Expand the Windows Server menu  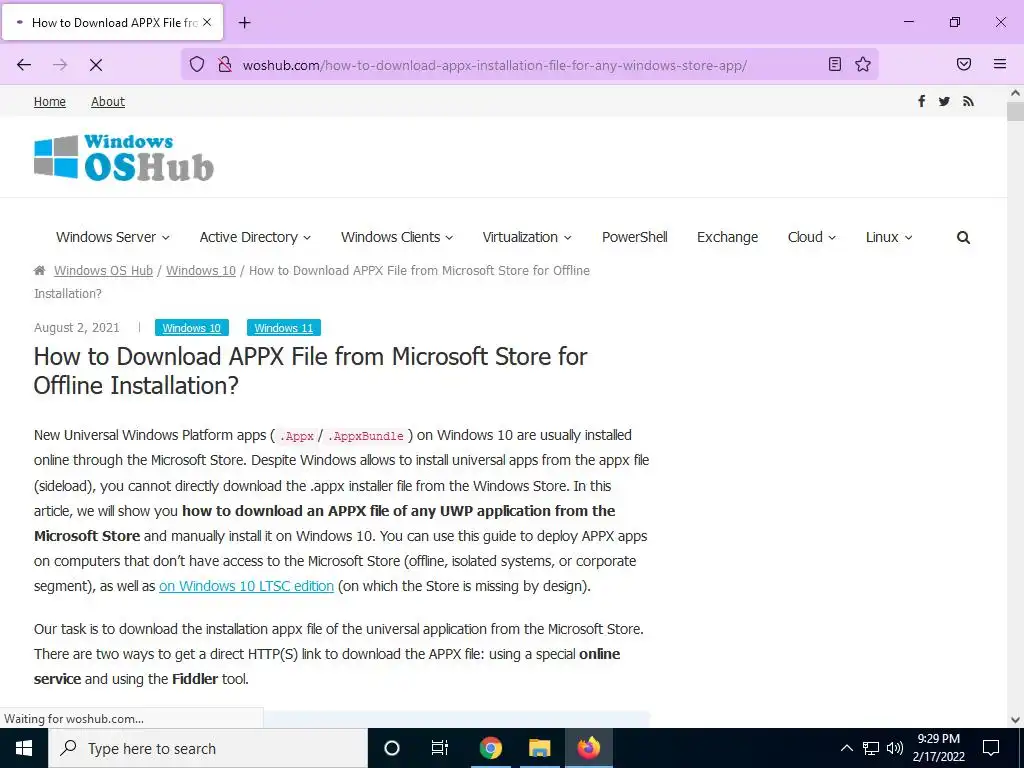pyautogui.click(x=112, y=237)
